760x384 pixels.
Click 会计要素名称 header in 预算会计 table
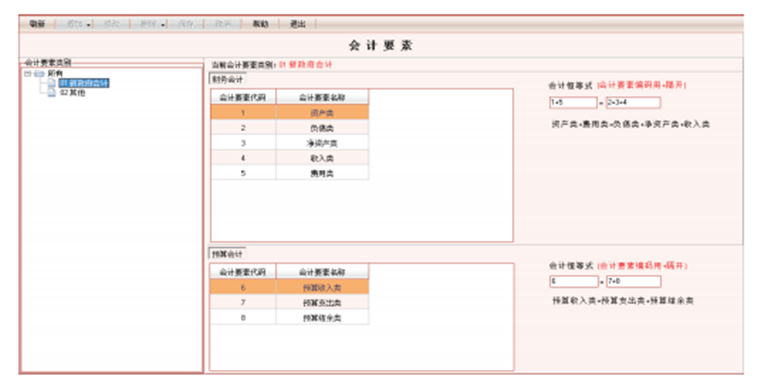[322, 272]
